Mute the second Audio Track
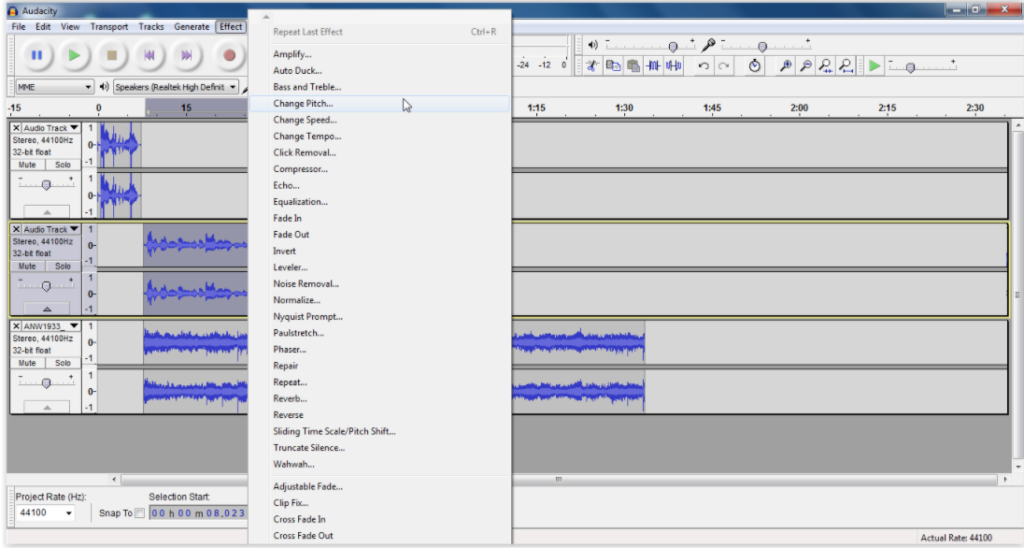The image size is (1024, 548). pyautogui.click(x=27, y=266)
